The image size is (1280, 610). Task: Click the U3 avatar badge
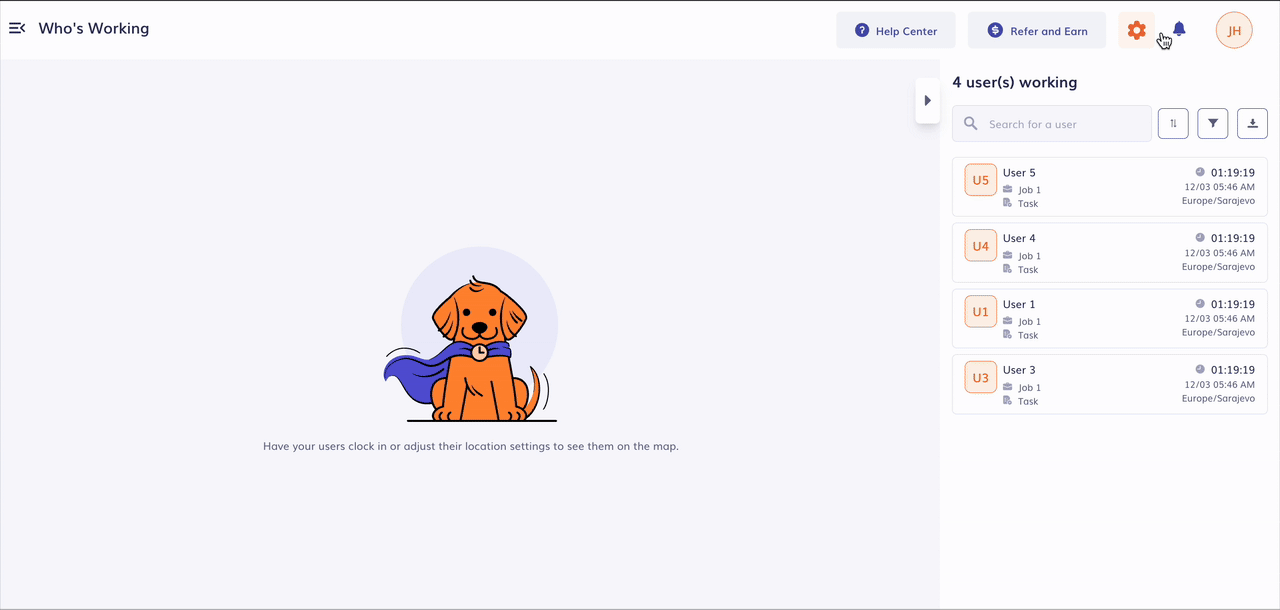980,377
